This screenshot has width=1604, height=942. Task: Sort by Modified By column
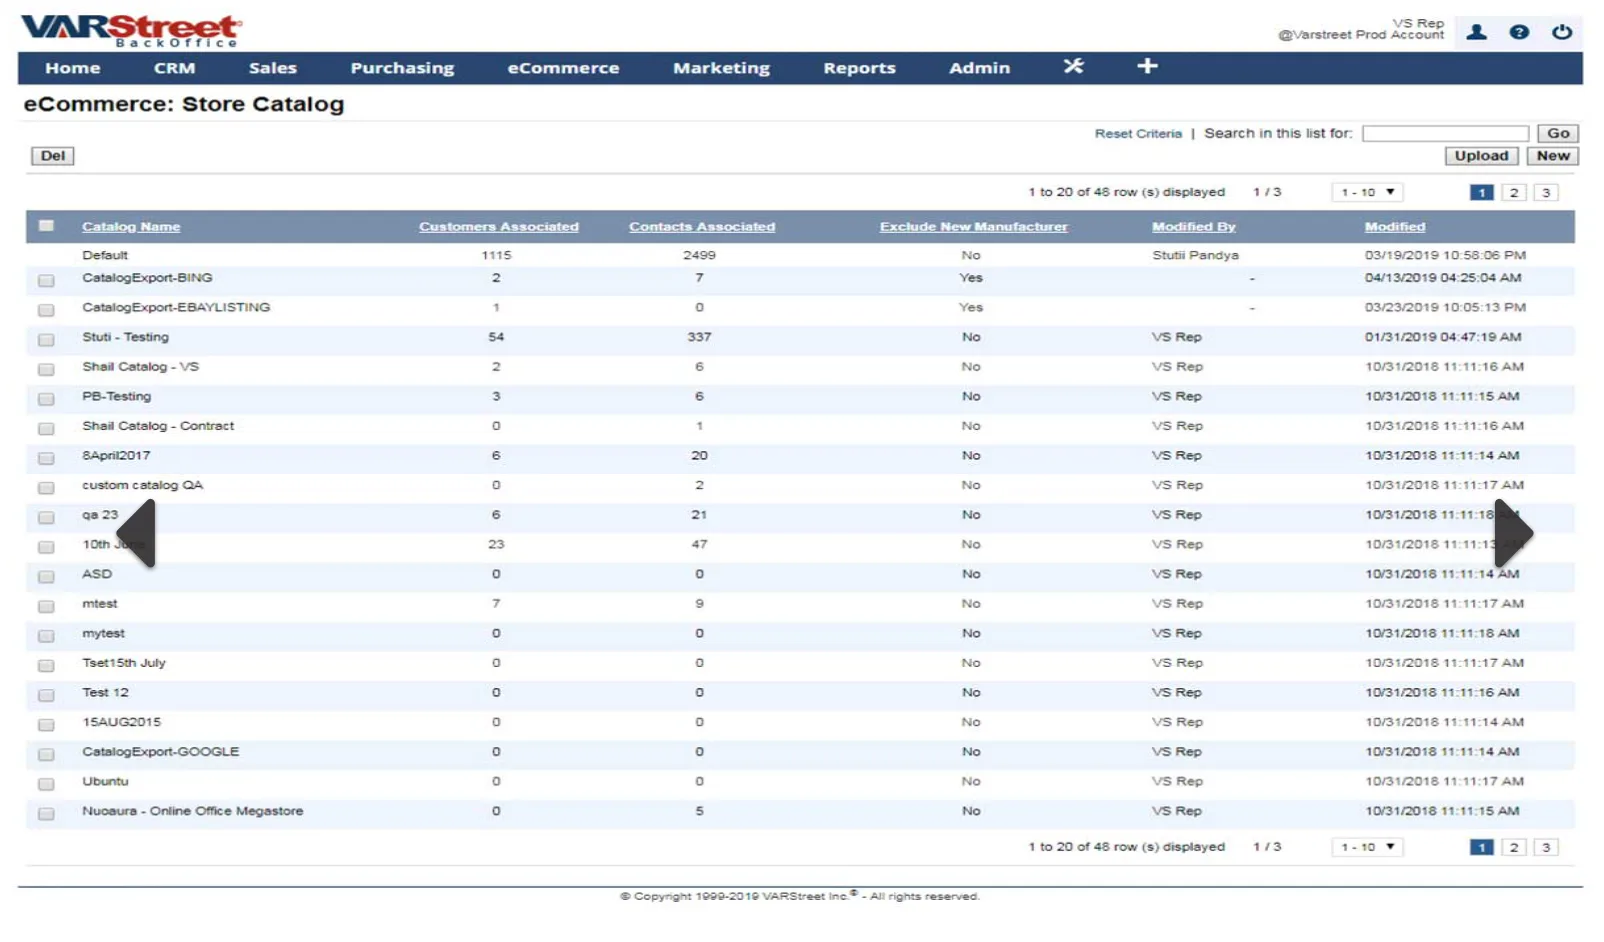click(1194, 227)
